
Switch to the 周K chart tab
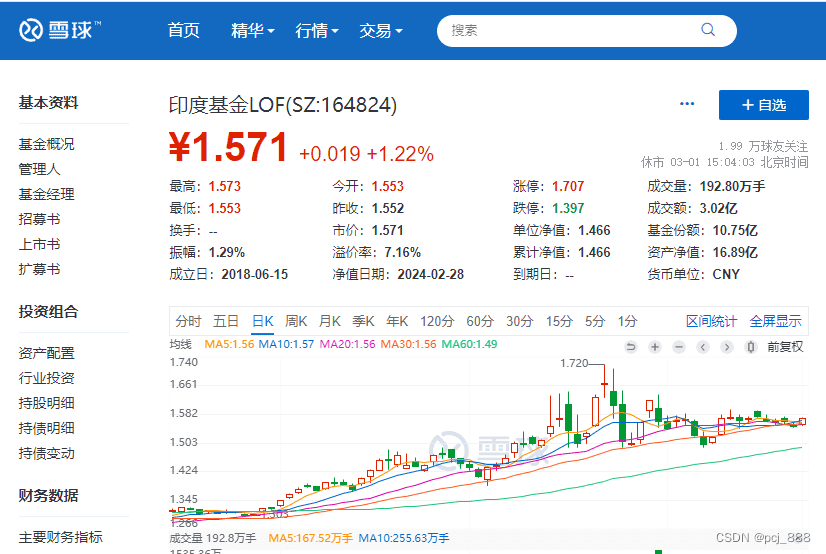[x=296, y=321]
